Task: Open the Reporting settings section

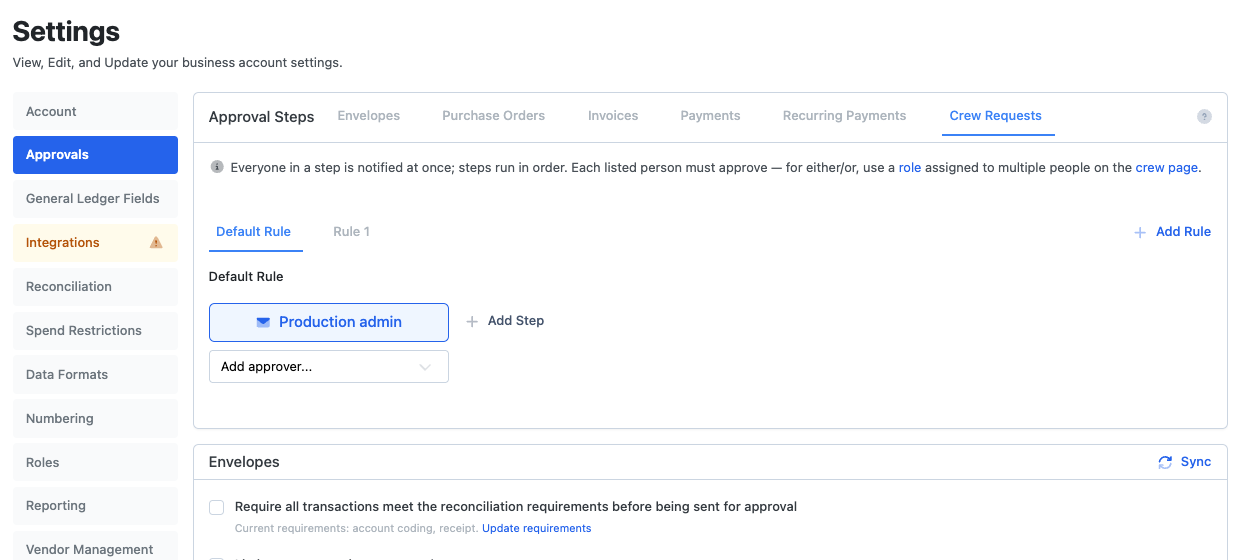Action: pyautogui.click(x=95, y=506)
